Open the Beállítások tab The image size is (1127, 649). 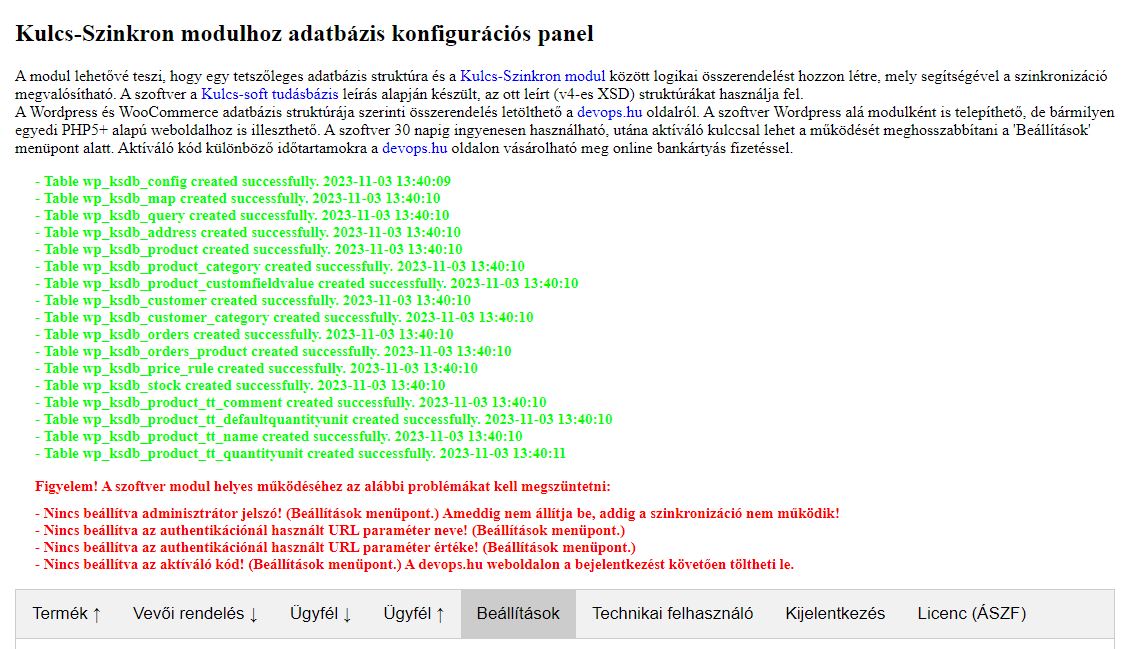[518, 614]
